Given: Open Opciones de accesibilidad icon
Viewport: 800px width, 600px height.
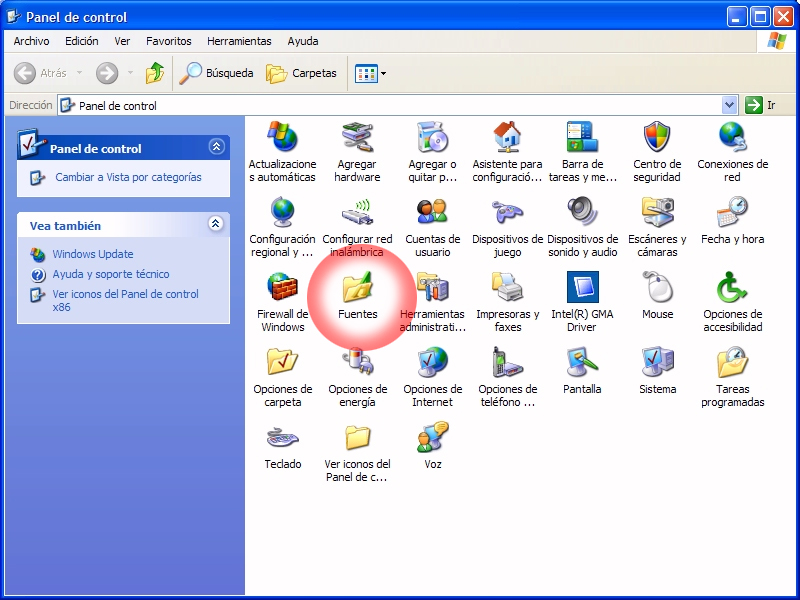Looking at the screenshot, I should 732,287.
